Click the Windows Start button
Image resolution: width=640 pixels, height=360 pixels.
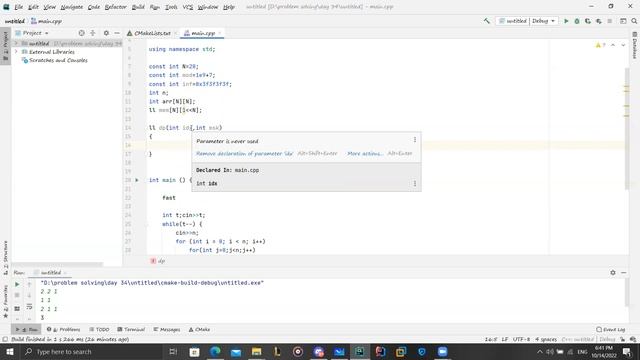pyautogui.click(x=10, y=351)
